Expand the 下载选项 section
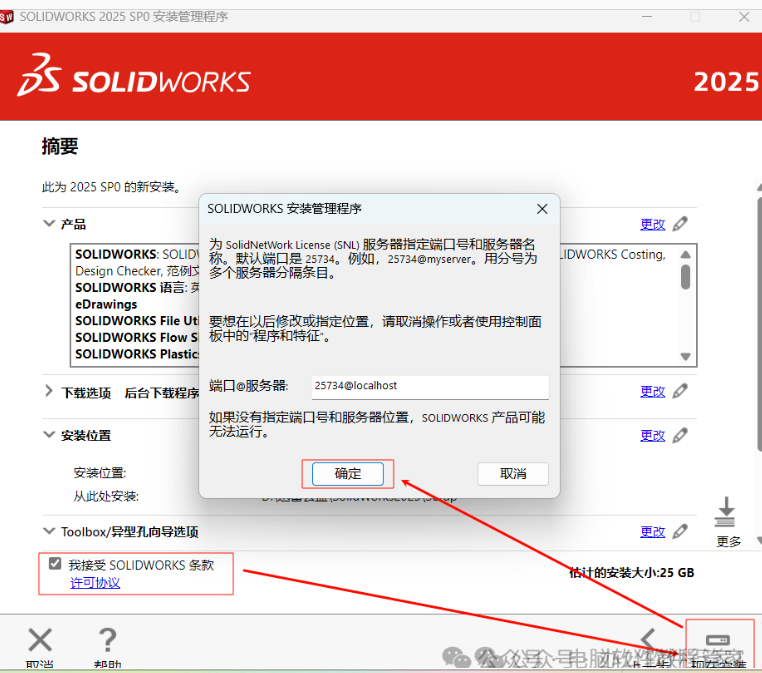The image size is (762, 673). (49, 391)
